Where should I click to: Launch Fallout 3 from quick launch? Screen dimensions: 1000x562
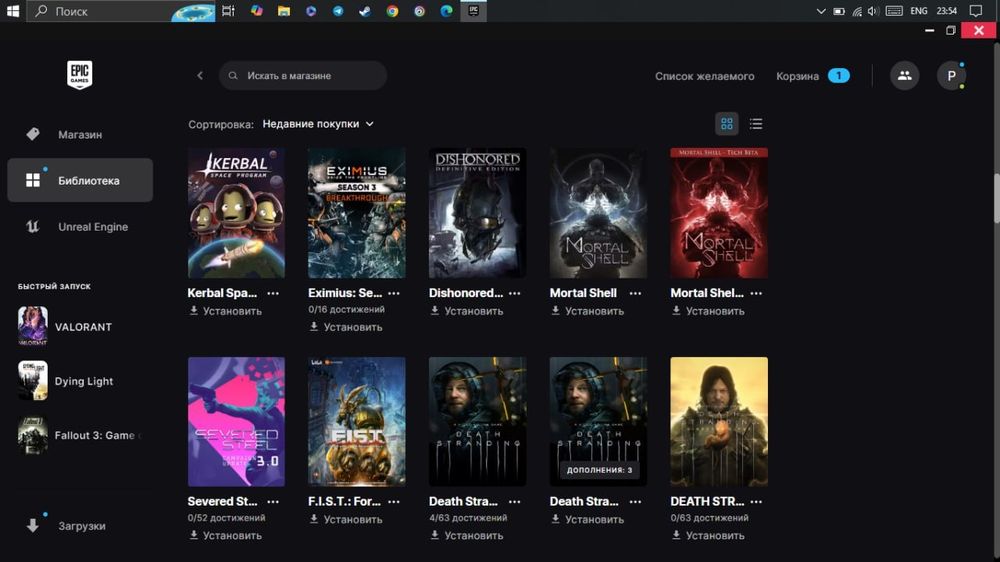80,435
